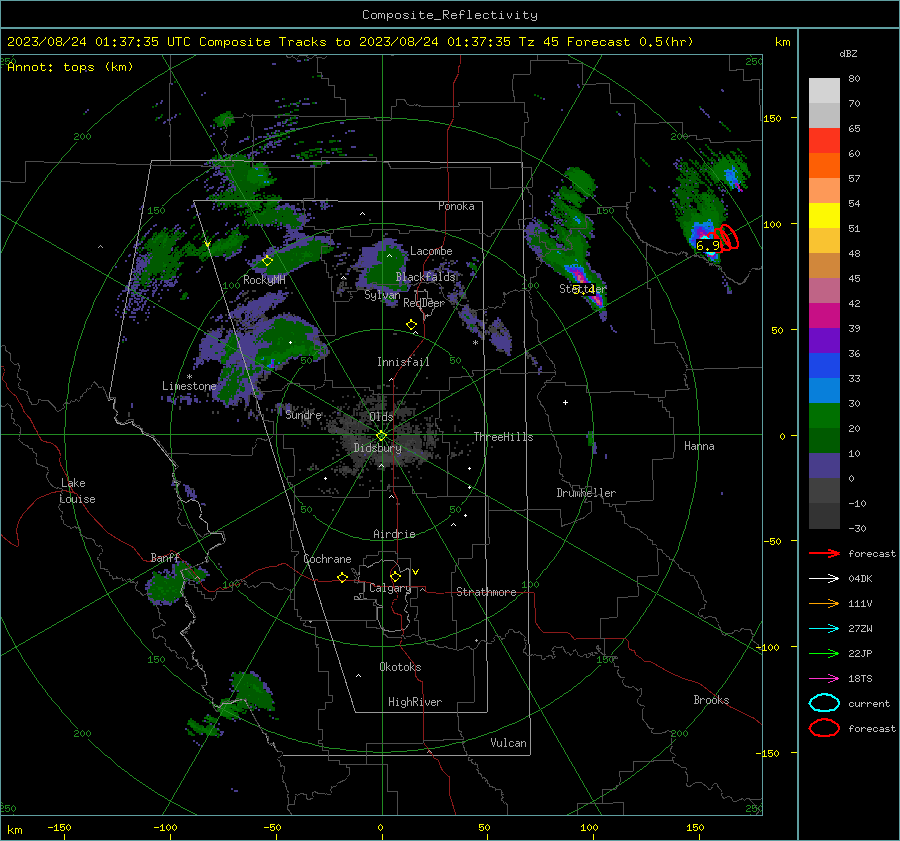
Task: Click yellow diamond marker above RockyMH label
Action: [267, 261]
